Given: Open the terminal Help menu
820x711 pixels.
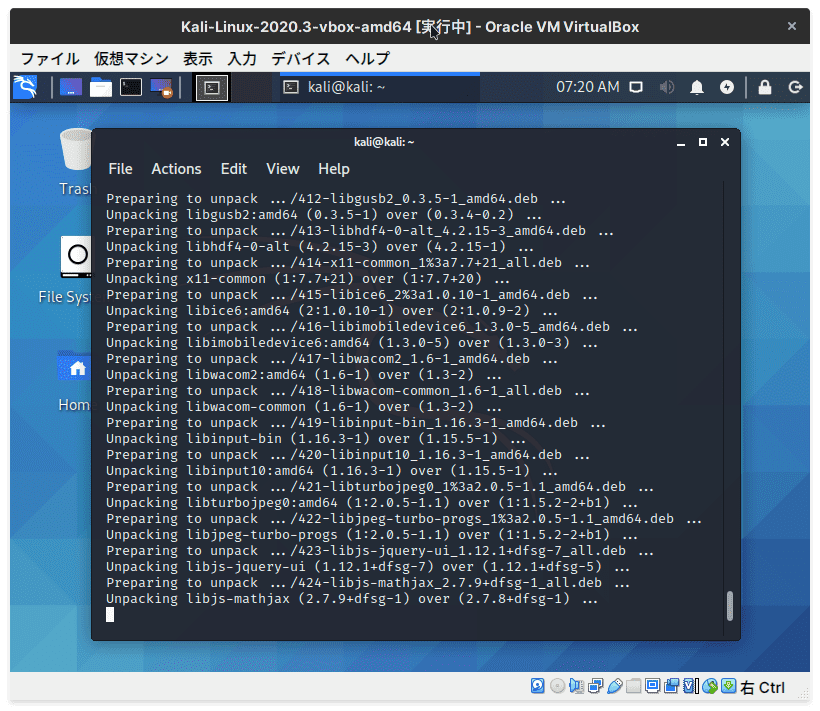Looking at the screenshot, I should coord(334,169).
